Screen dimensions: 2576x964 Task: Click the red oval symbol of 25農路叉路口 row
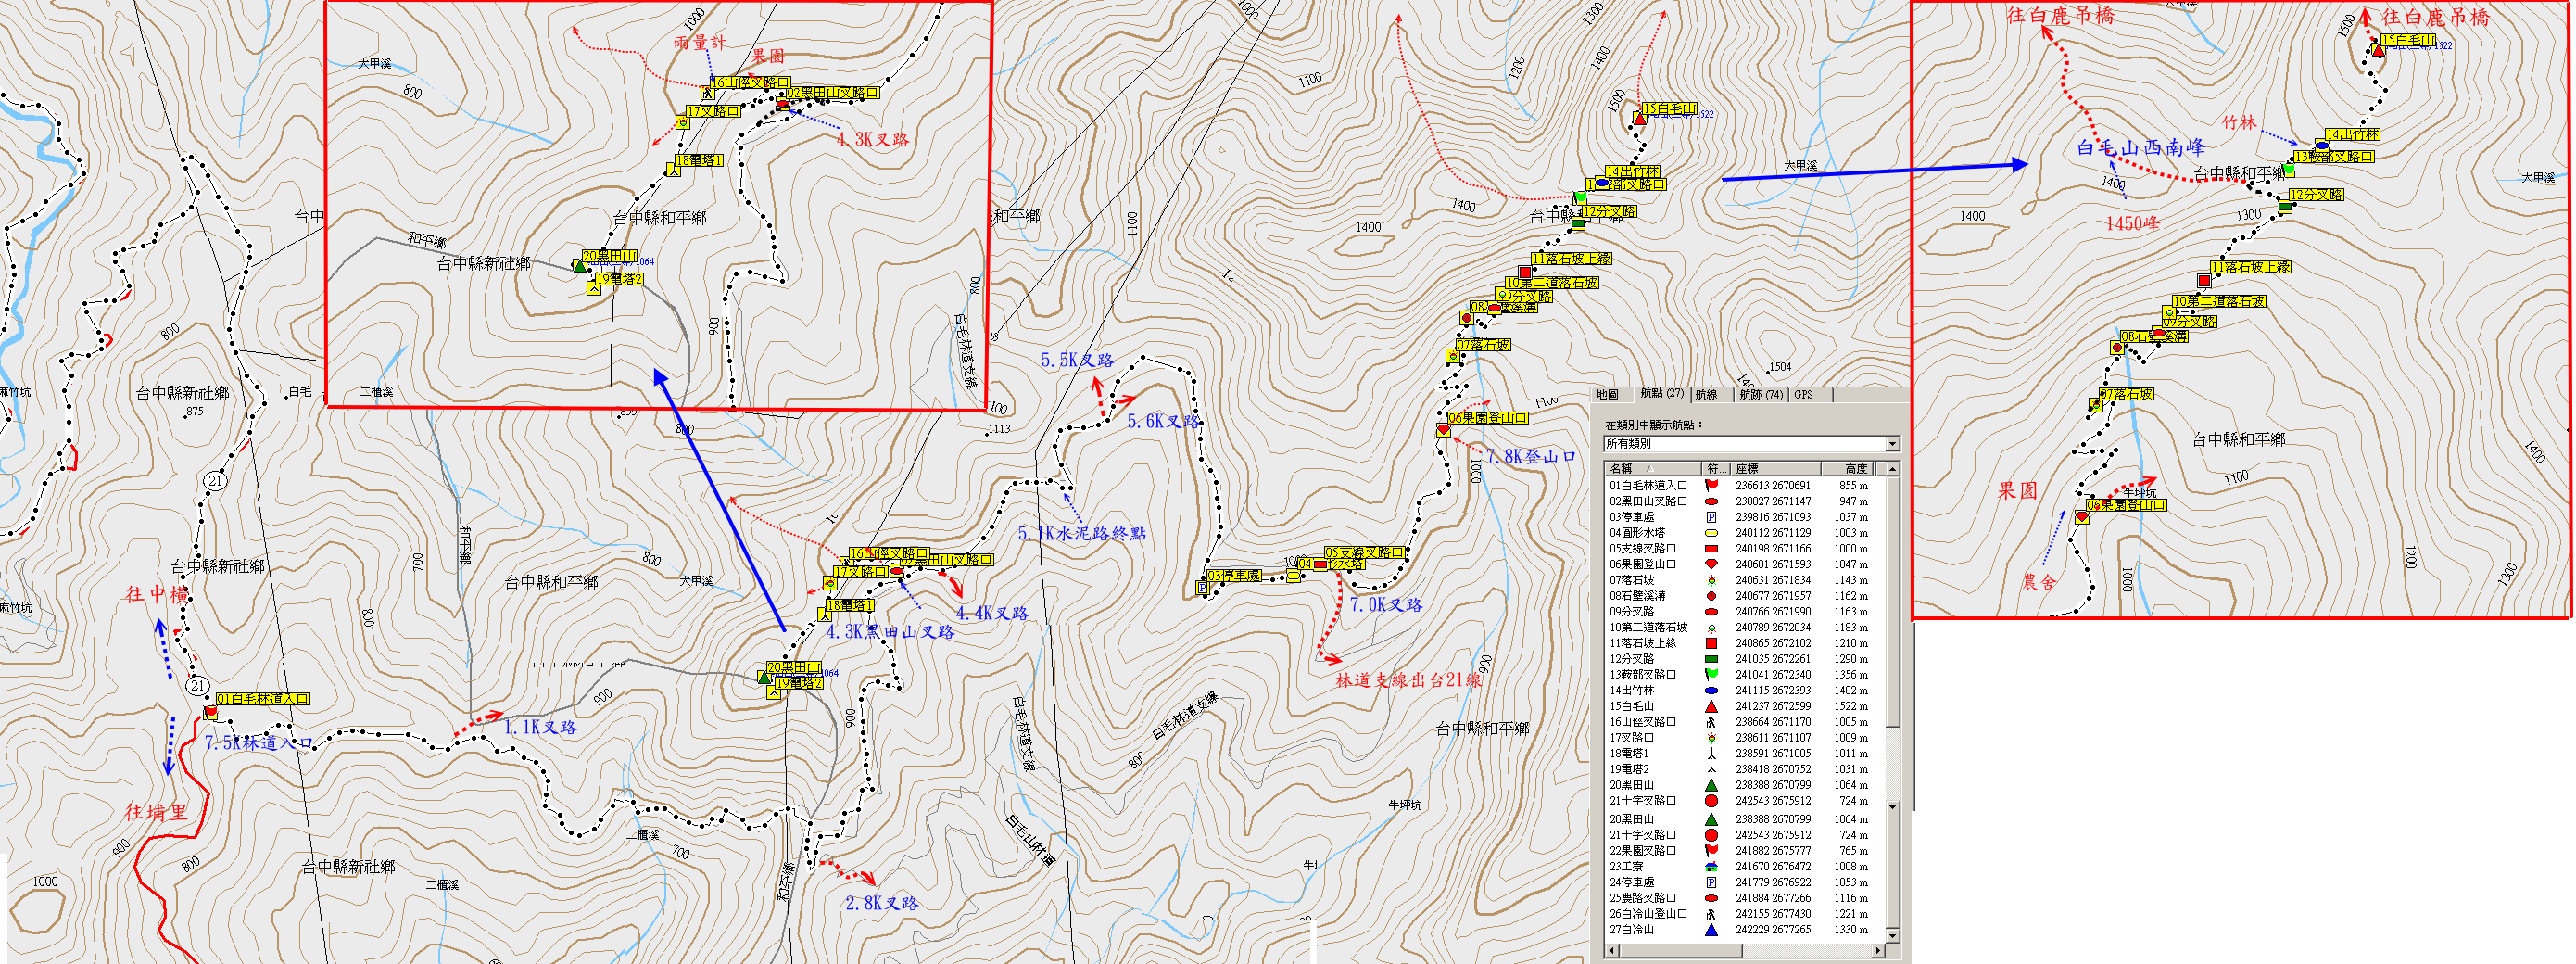click(1711, 898)
